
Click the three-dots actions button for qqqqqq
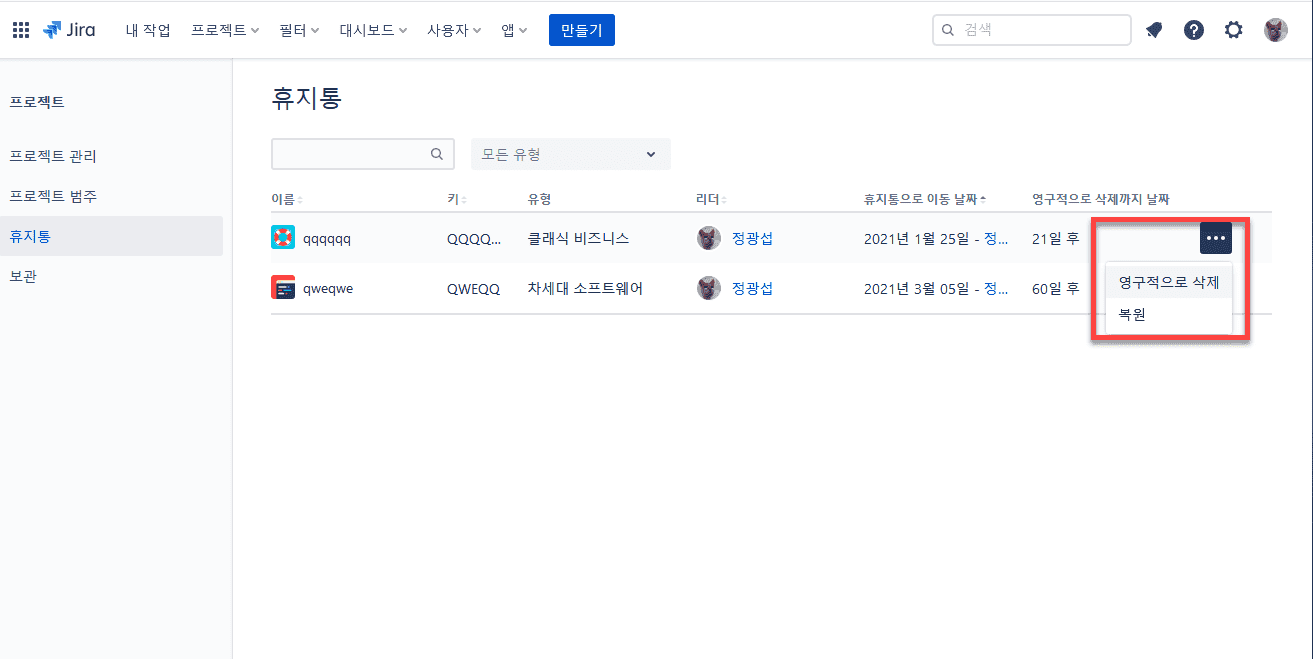pos(1216,238)
